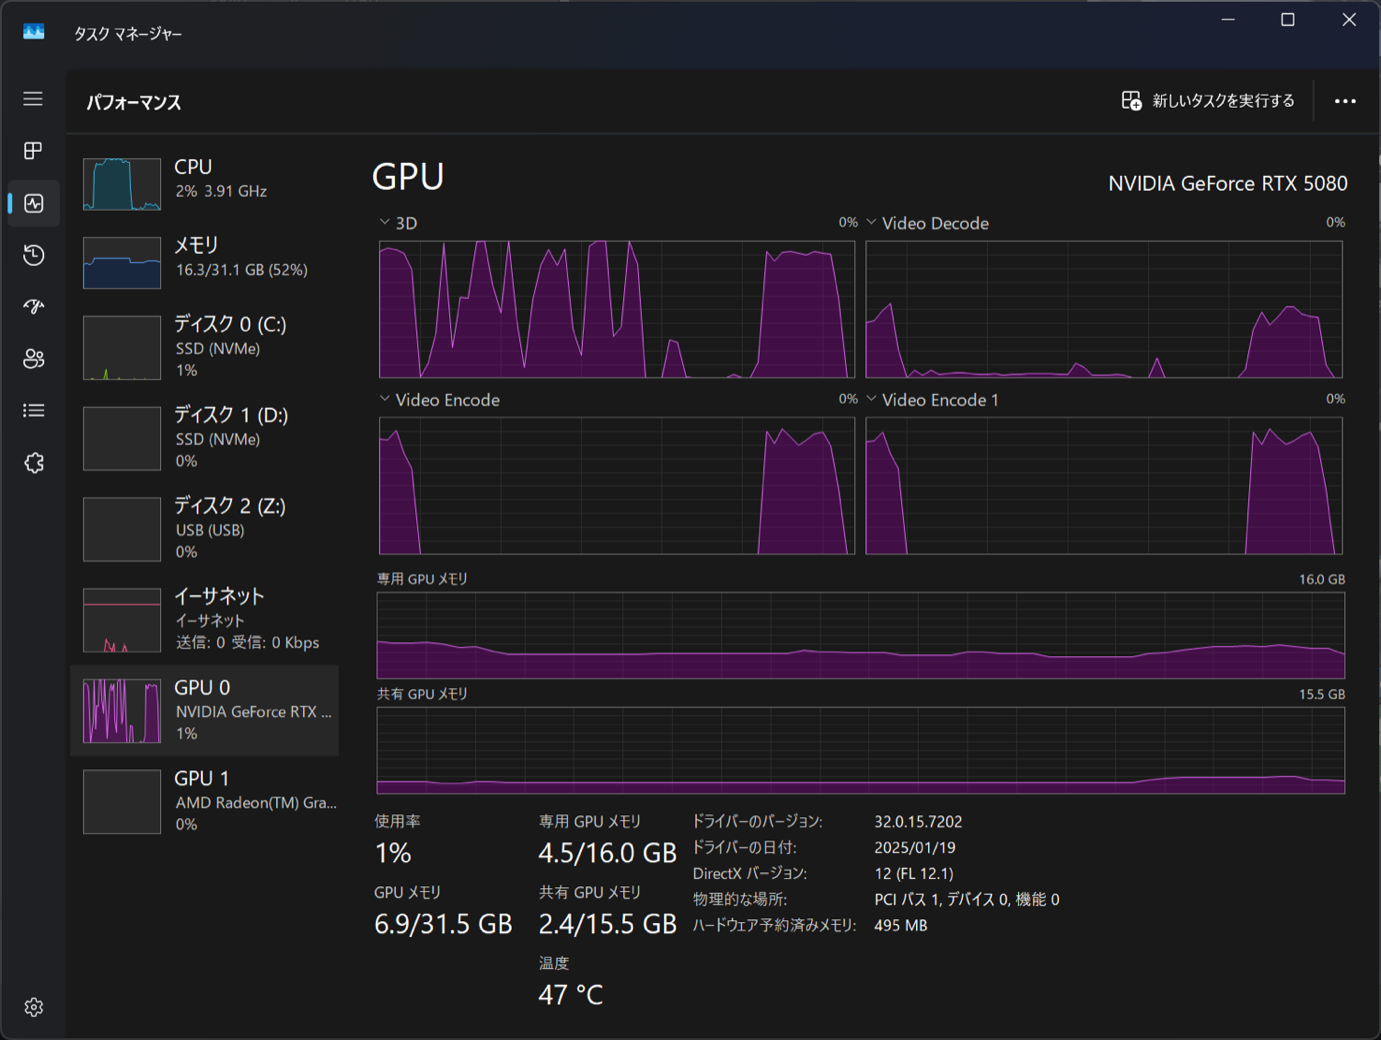1381x1040 pixels.
Task: Open the Details page icon
Action: [x=33, y=411]
